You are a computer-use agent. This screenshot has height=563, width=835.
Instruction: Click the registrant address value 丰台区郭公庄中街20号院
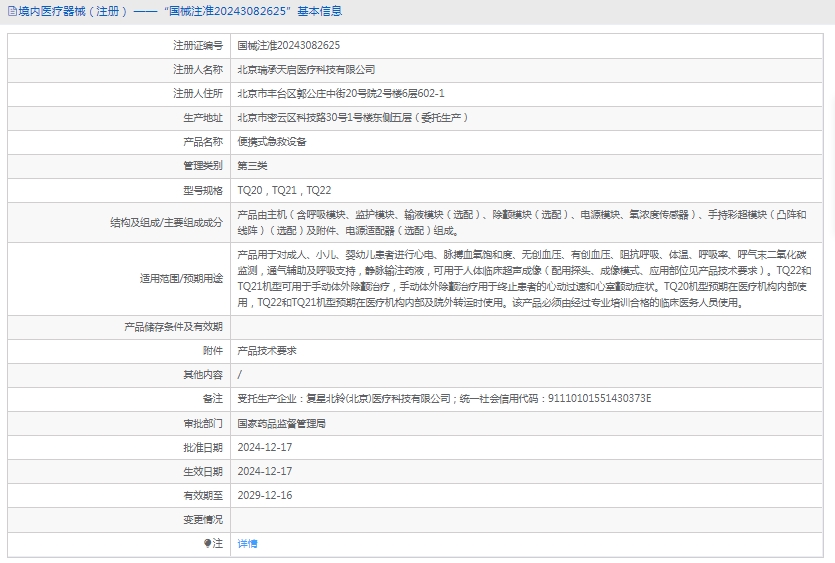click(x=340, y=94)
